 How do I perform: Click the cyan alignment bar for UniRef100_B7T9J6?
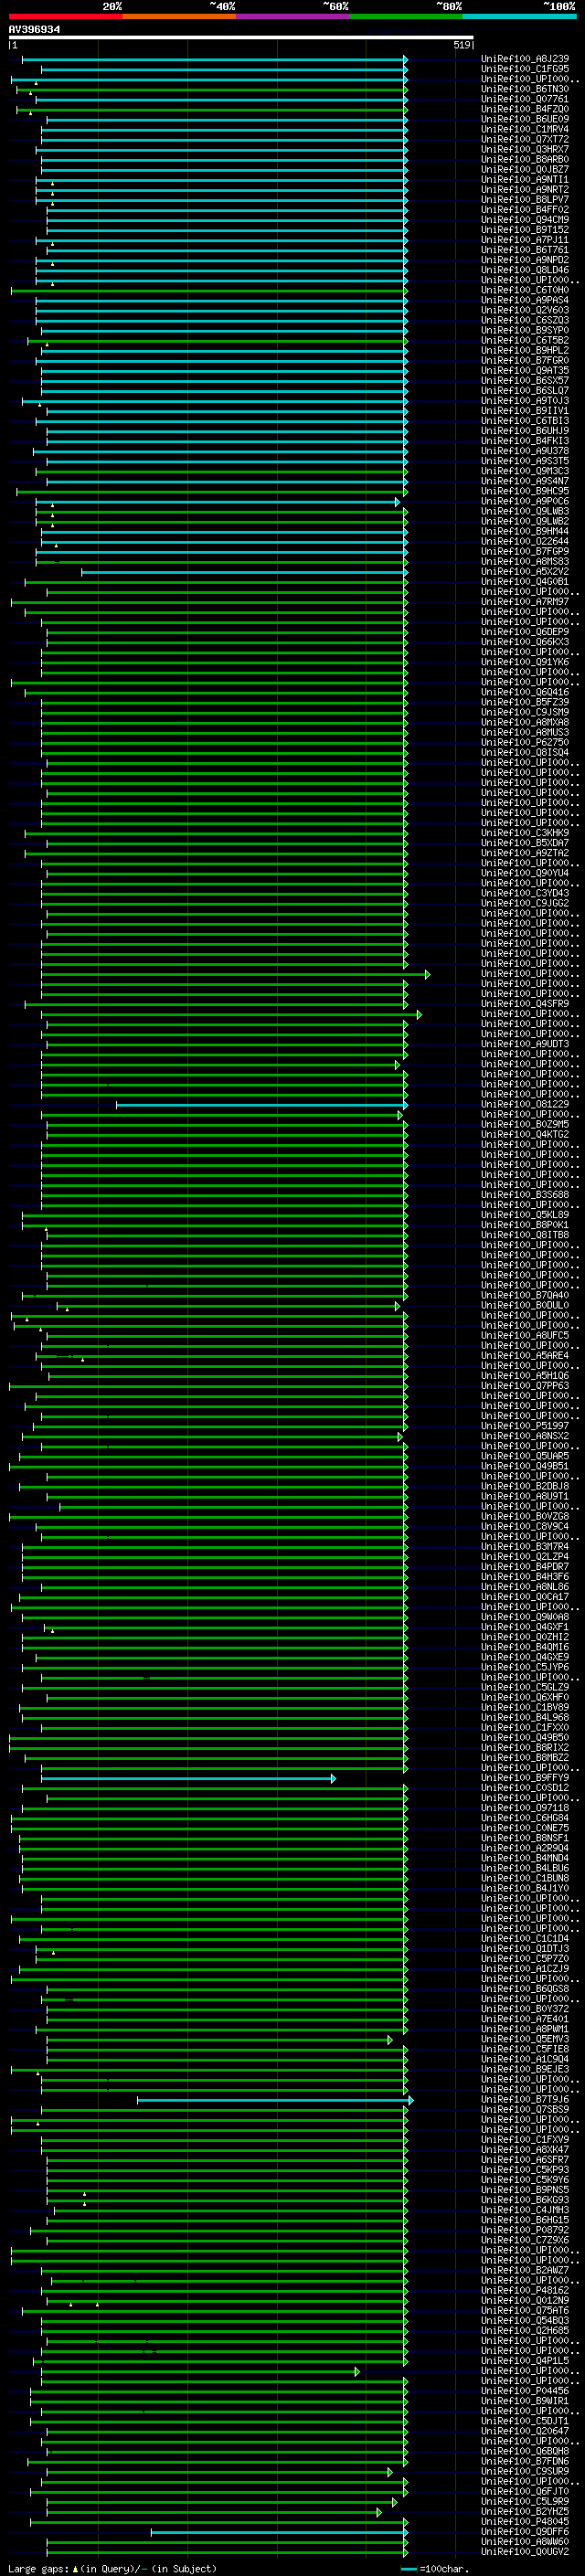point(275,2100)
